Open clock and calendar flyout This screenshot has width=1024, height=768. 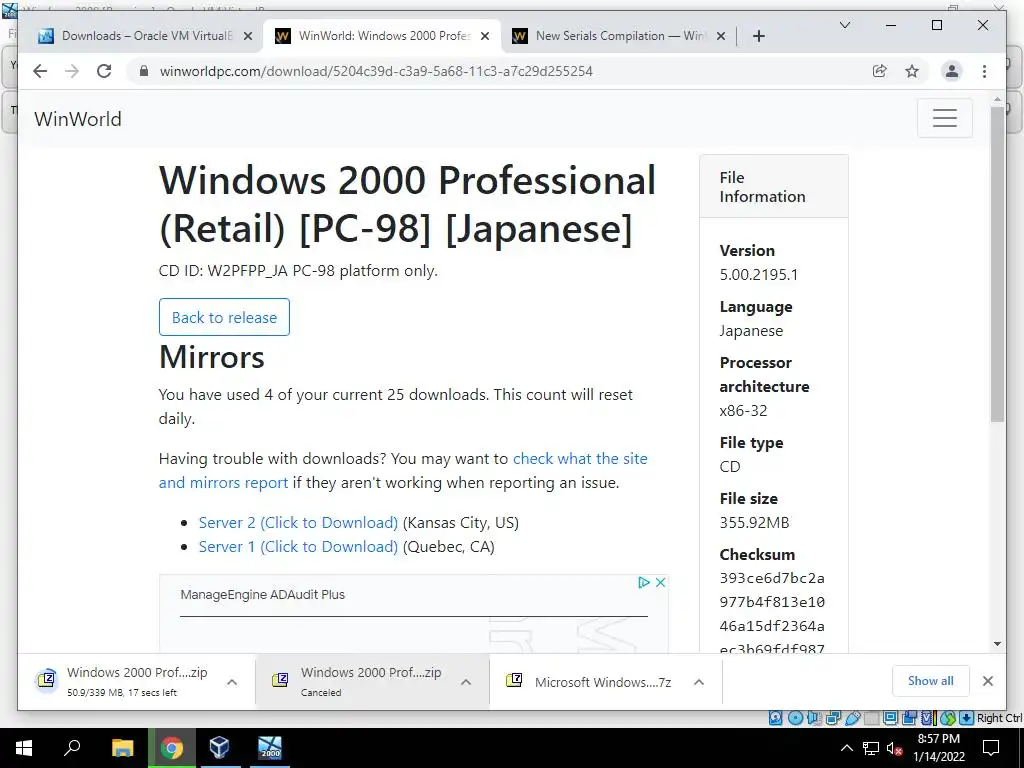[x=938, y=748]
